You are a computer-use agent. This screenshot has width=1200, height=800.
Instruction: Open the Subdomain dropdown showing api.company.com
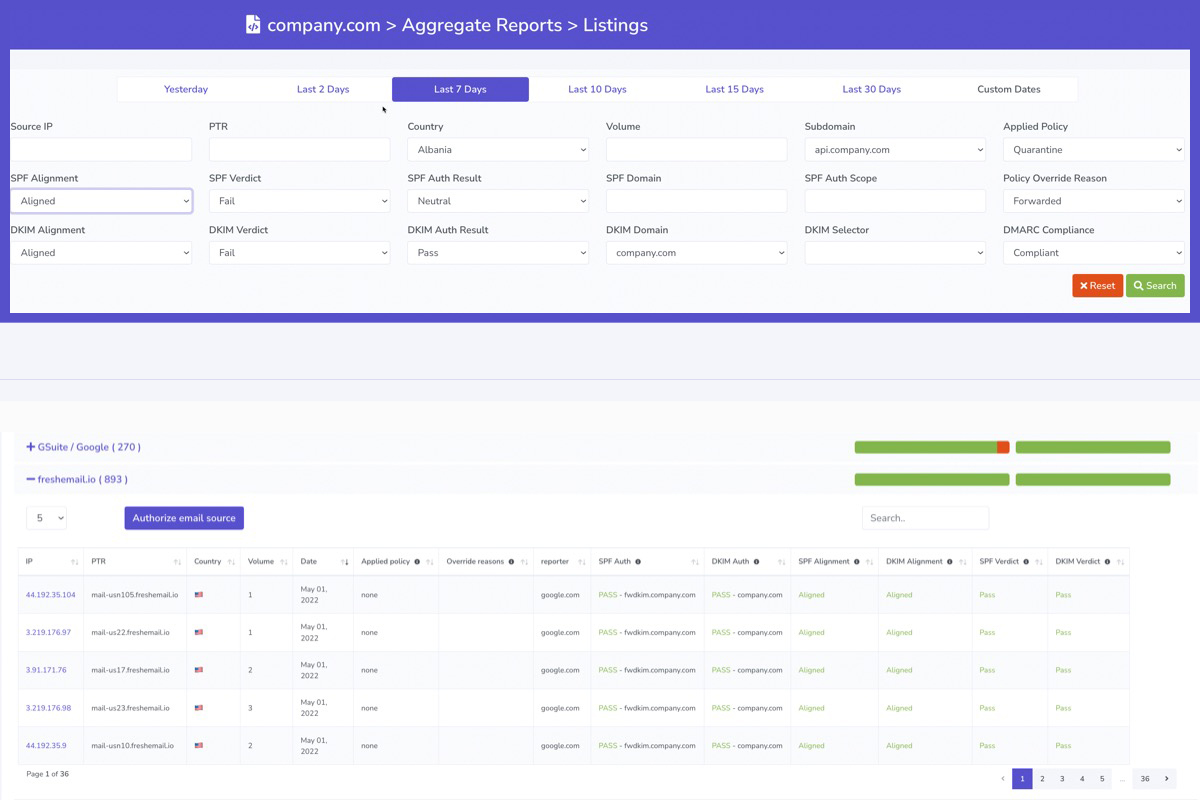click(893, 149)
